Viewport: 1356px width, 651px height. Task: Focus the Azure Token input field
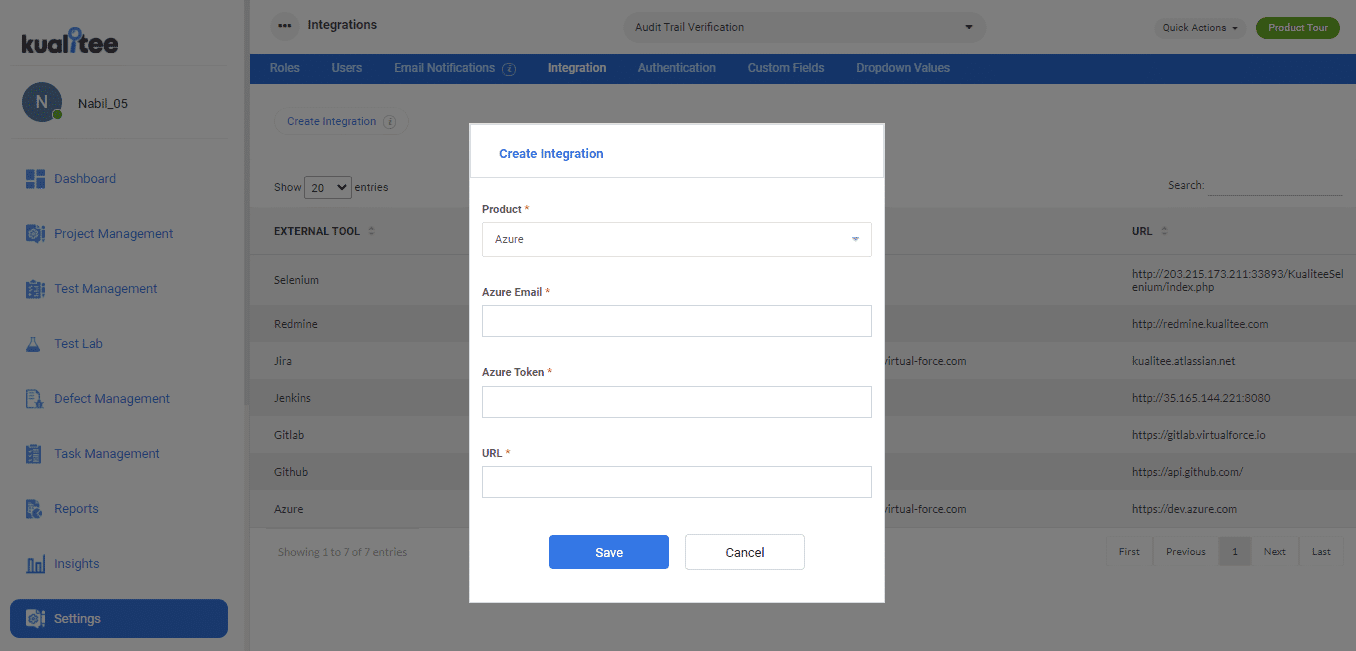tap(677, 402)
